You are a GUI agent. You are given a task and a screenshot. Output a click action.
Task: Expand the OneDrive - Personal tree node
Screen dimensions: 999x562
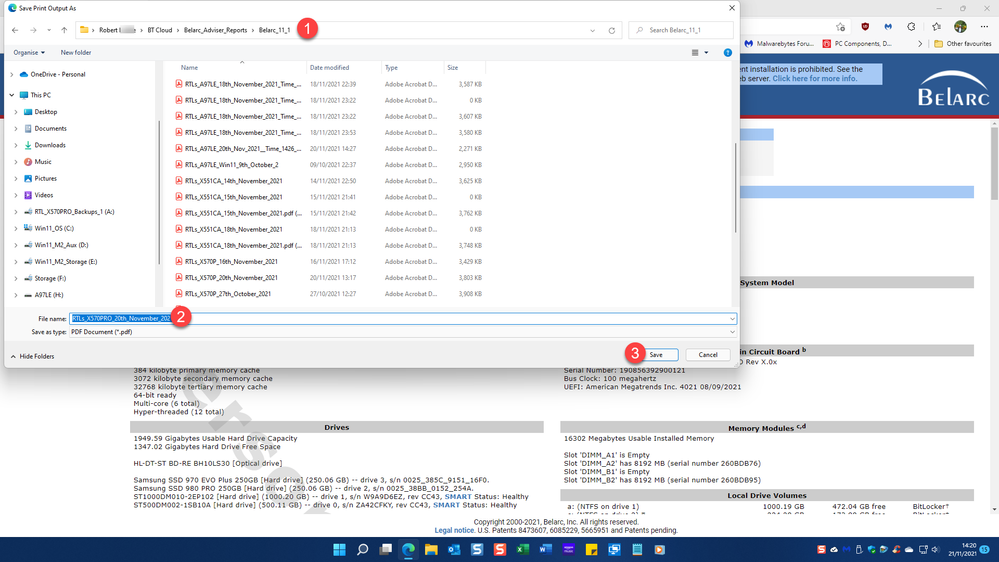pyautogui.click(x=12, y=74)
